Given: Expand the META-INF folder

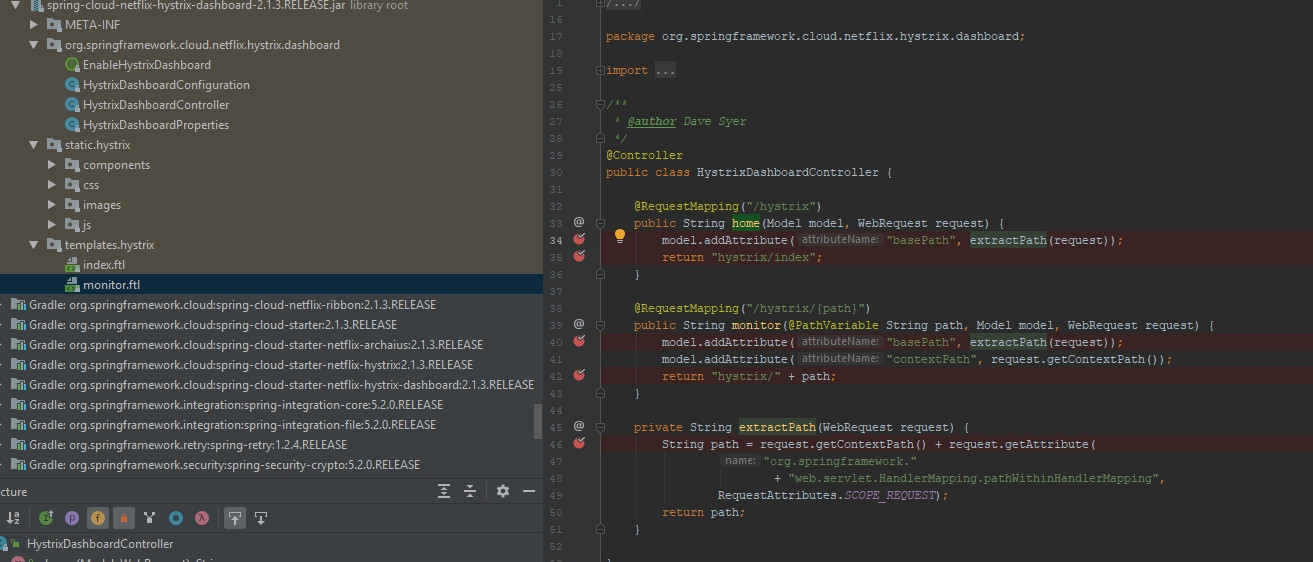Looking at the screenshot, I should (x=35, y=25).
